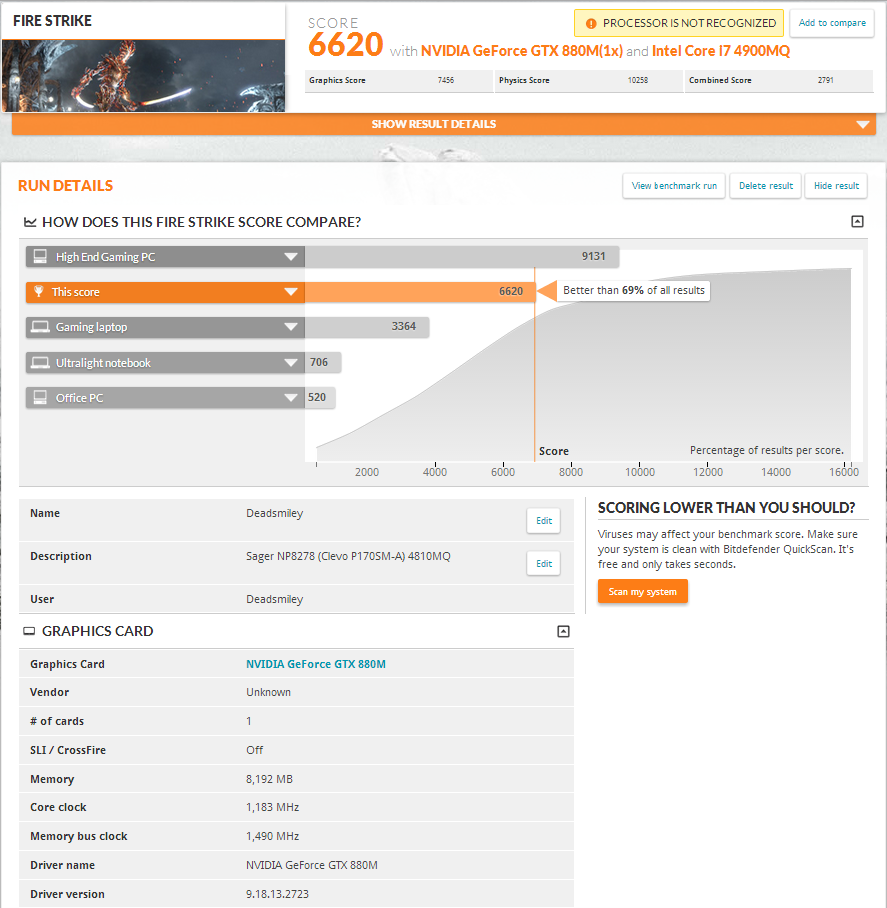The height and width of the screenshot is (908, 887).
Task: Edit the Name field
Action: tap(544, 521)
